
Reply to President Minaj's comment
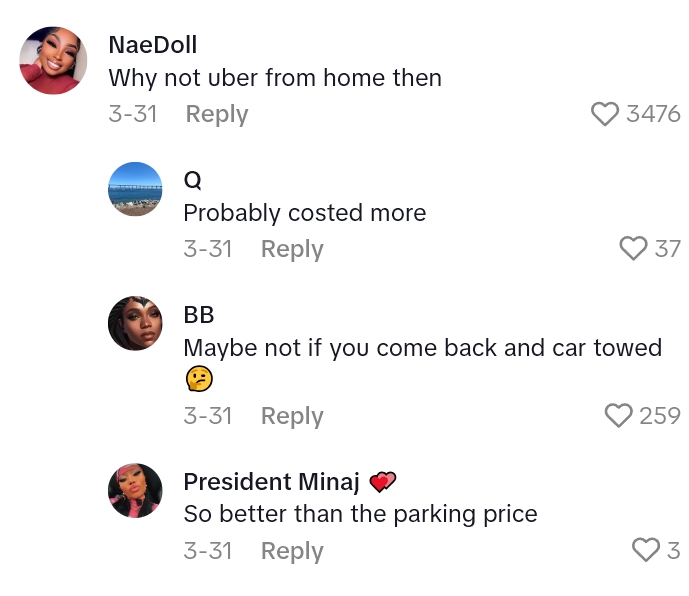pos(292,551)
